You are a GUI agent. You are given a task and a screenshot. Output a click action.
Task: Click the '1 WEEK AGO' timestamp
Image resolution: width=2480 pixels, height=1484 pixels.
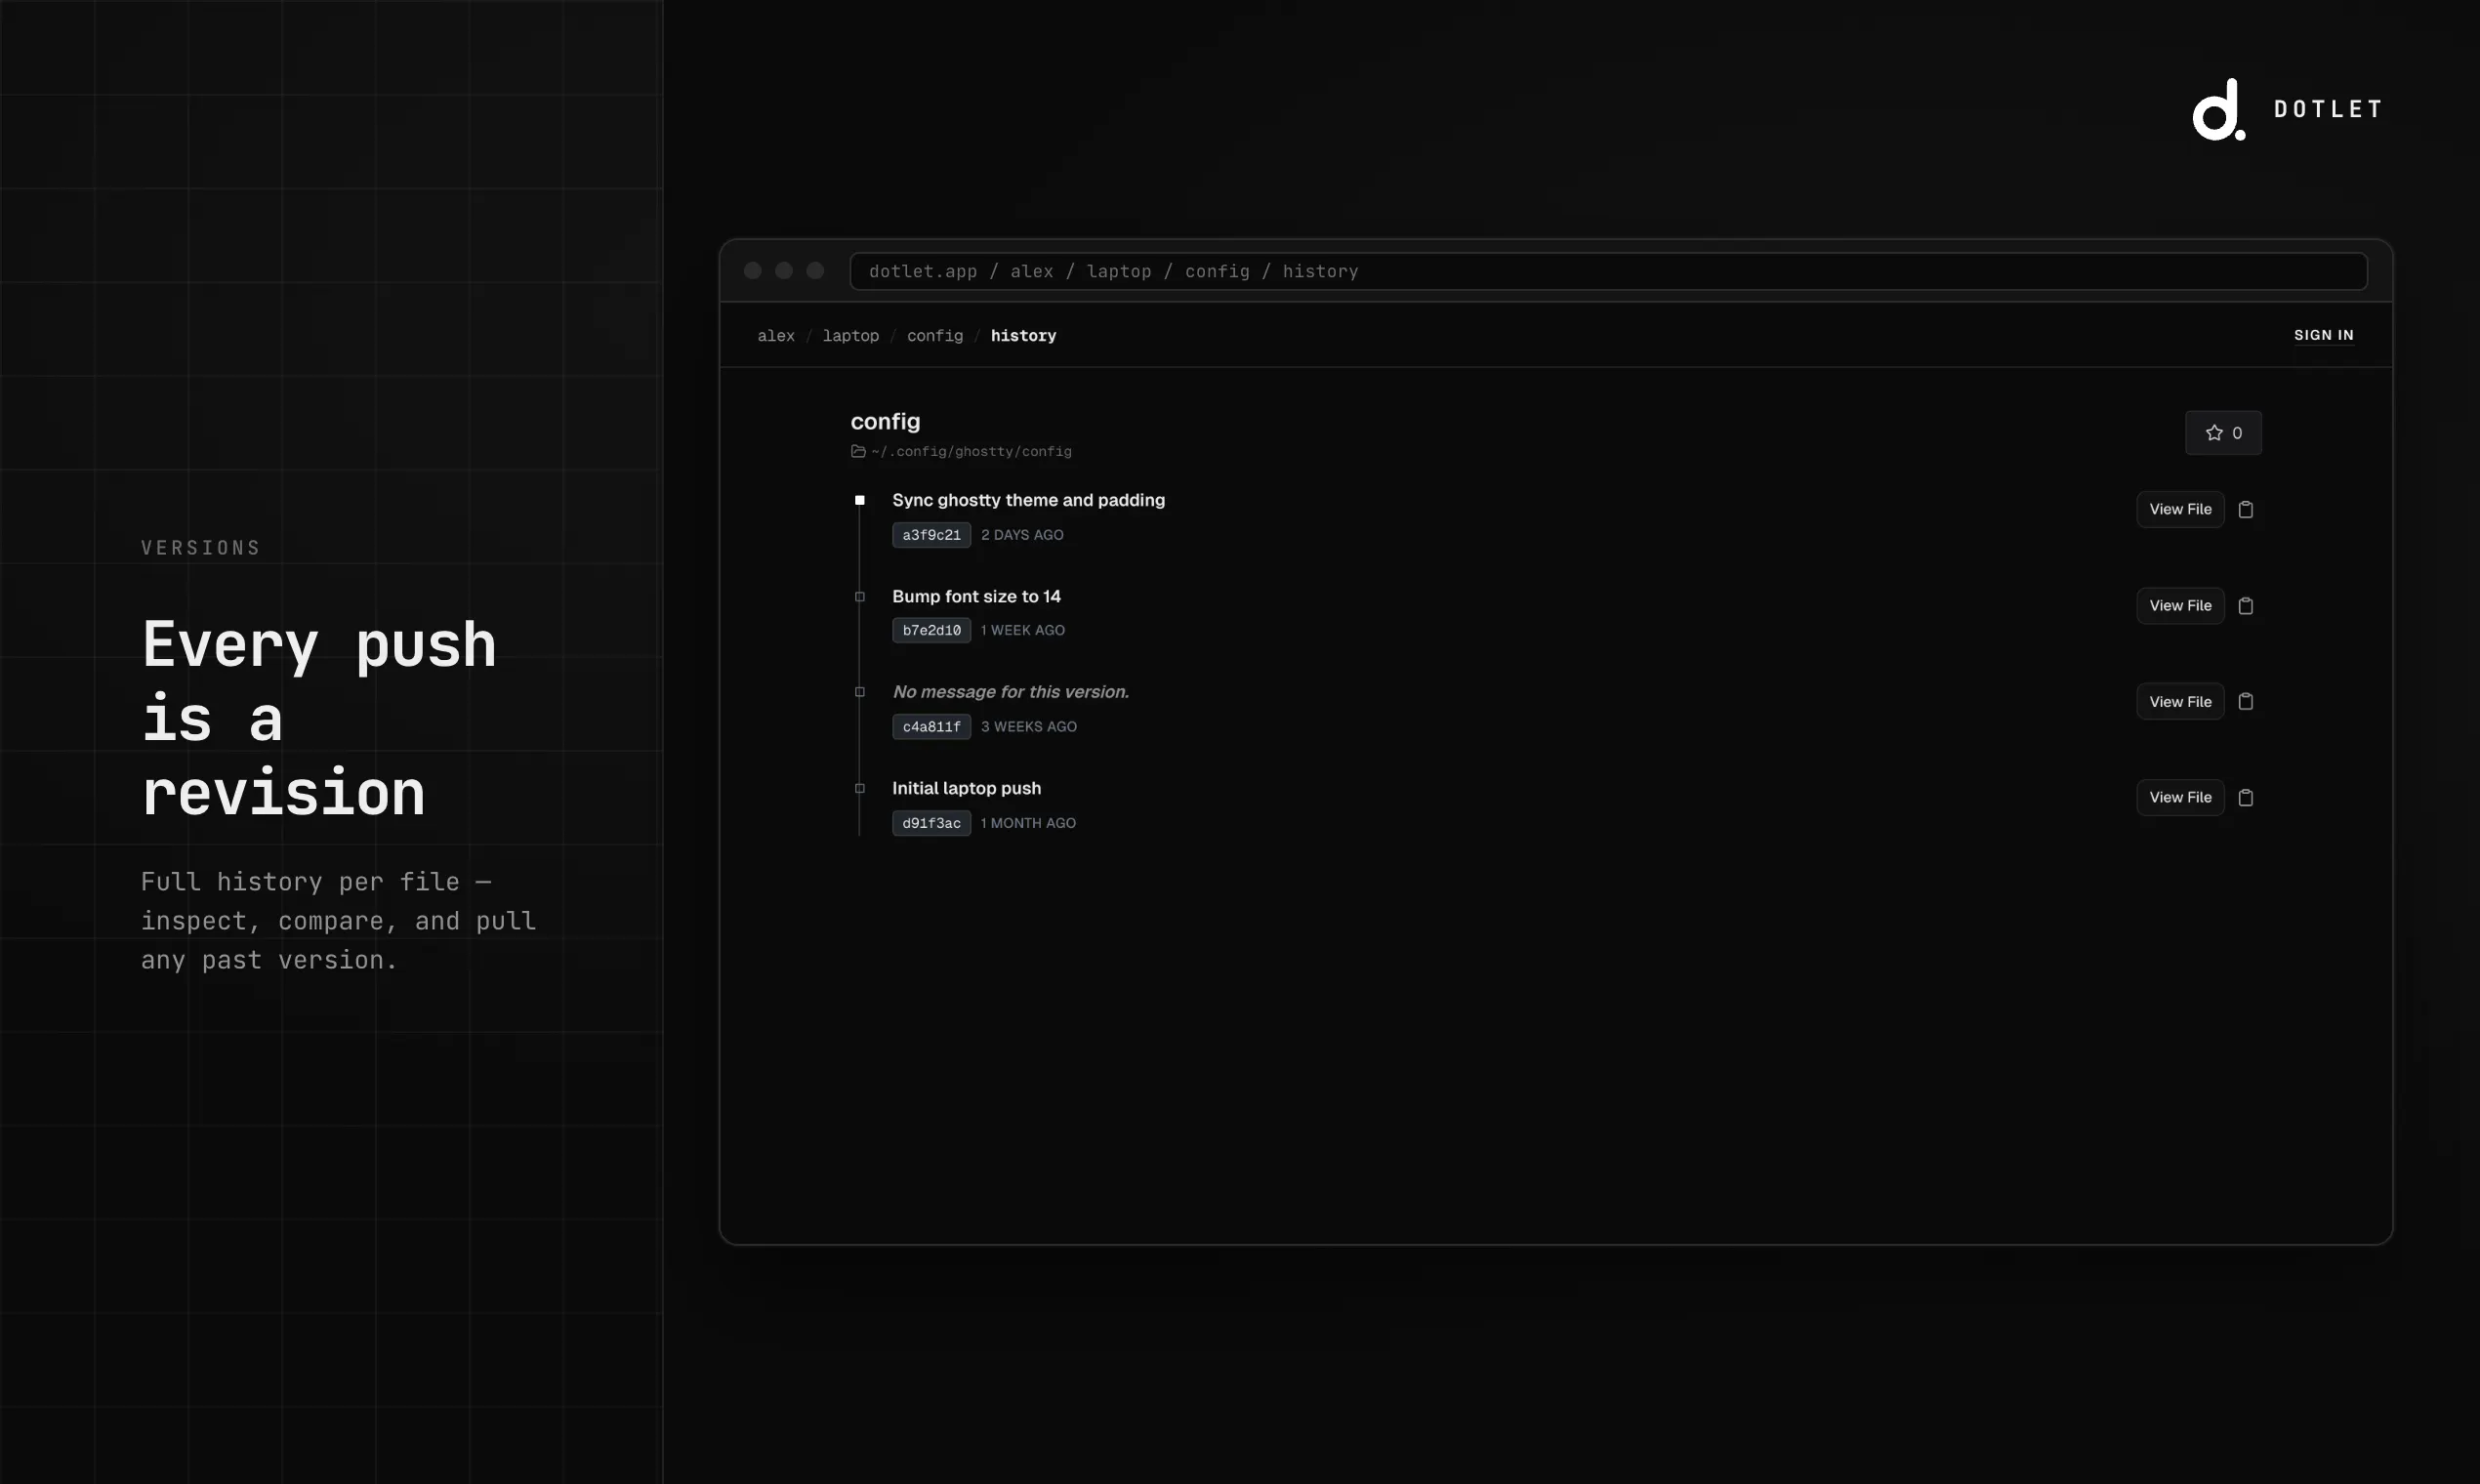click(x=1022, y=631)
